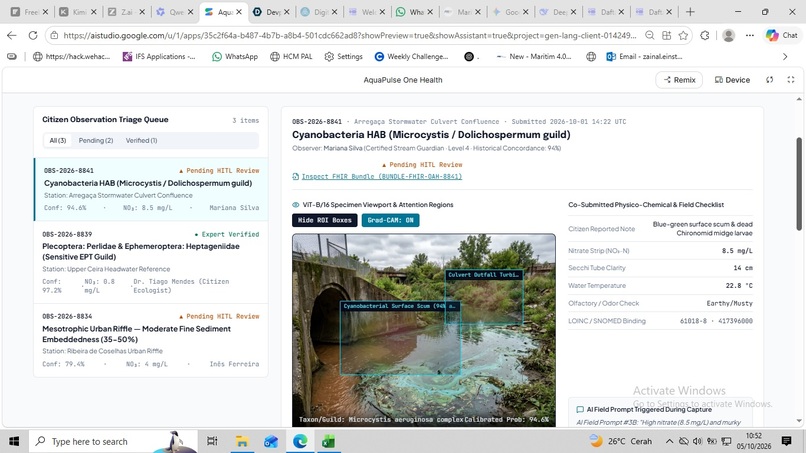Enter fullscreen with the expand icon

(791, 80)
